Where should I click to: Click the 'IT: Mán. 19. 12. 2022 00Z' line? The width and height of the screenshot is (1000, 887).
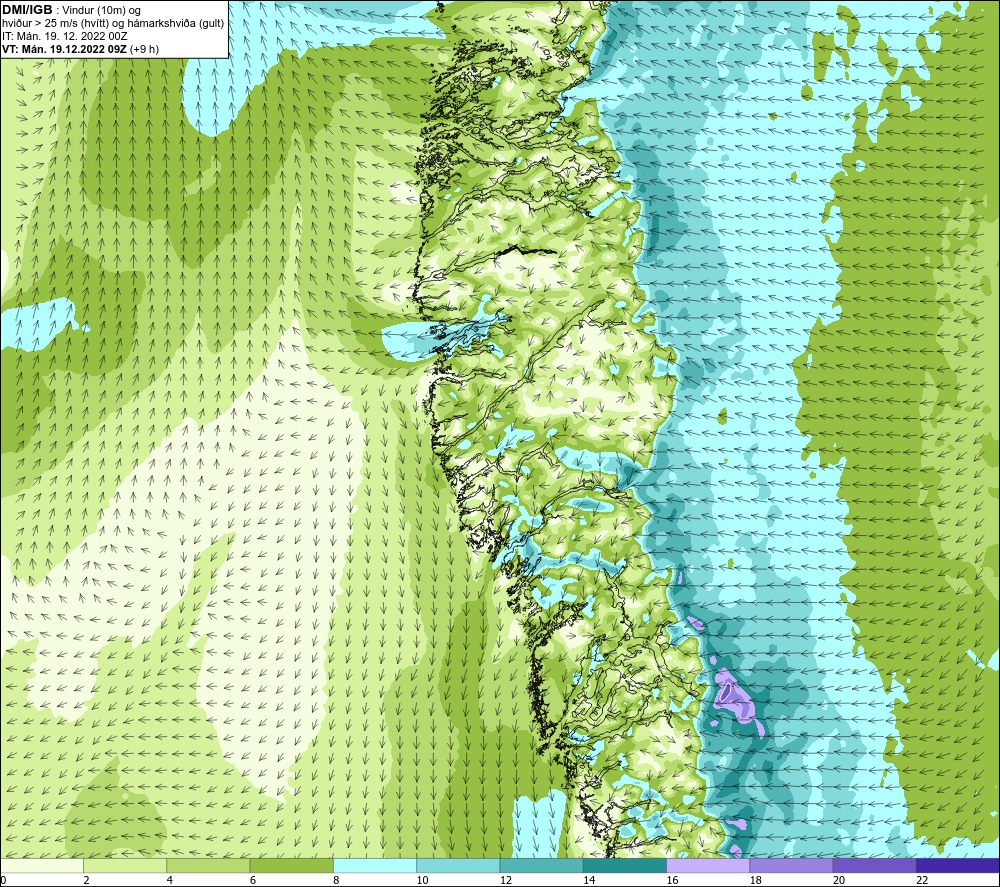click(x=64, y=36)
